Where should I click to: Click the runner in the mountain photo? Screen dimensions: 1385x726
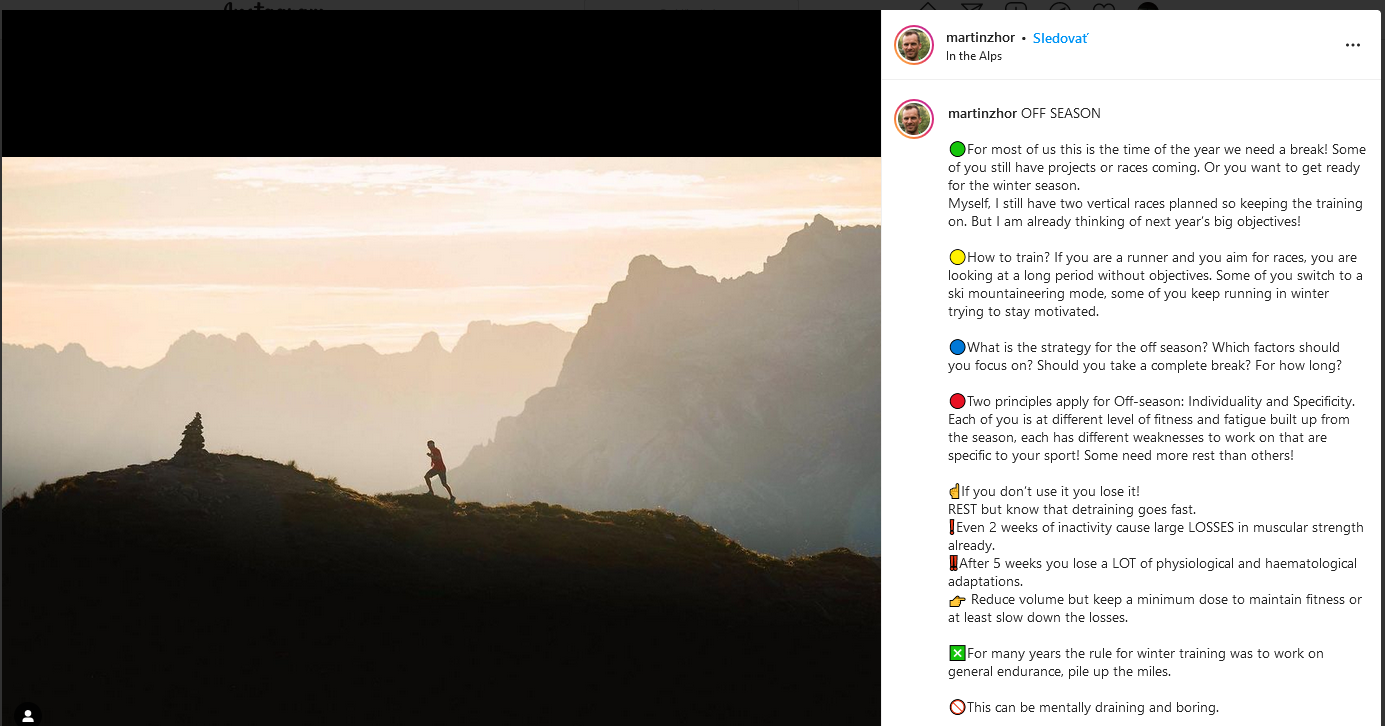437,470
